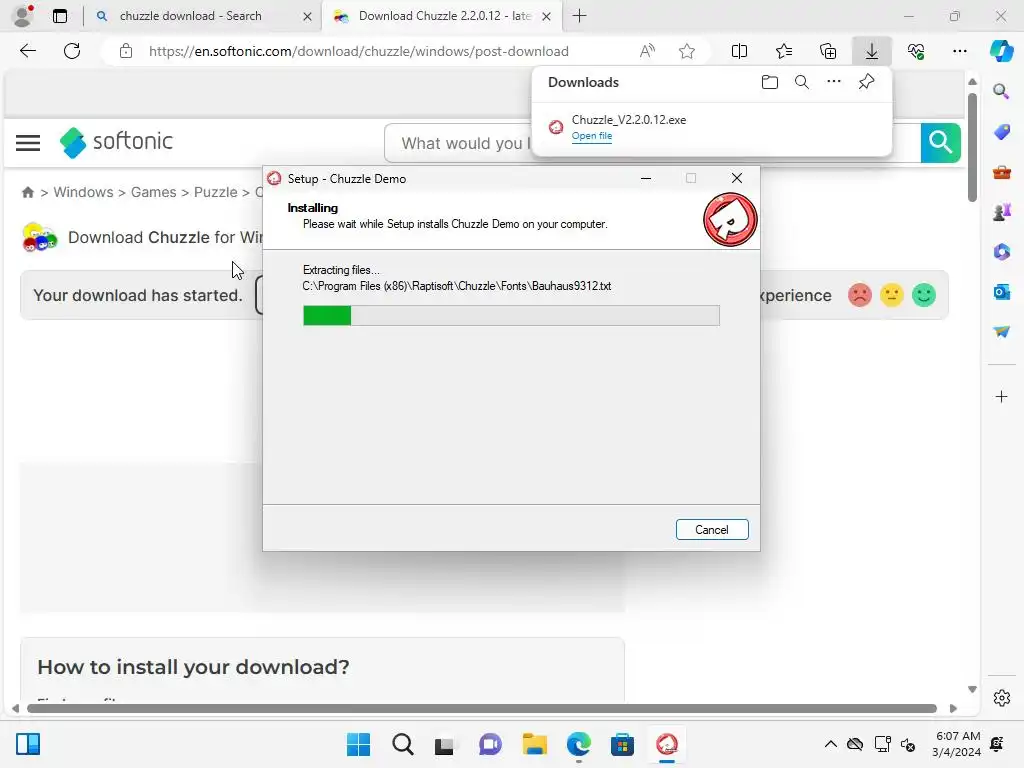Open the Collections toolbar icon
This screenshot has width=1024, height=768.
(x=827, y=51)
